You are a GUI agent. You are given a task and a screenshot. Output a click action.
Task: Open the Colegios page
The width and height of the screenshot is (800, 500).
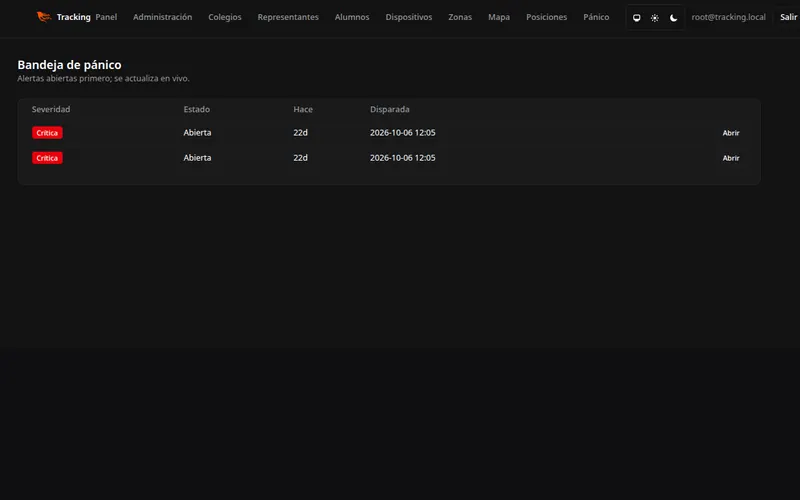click(224, 17)
